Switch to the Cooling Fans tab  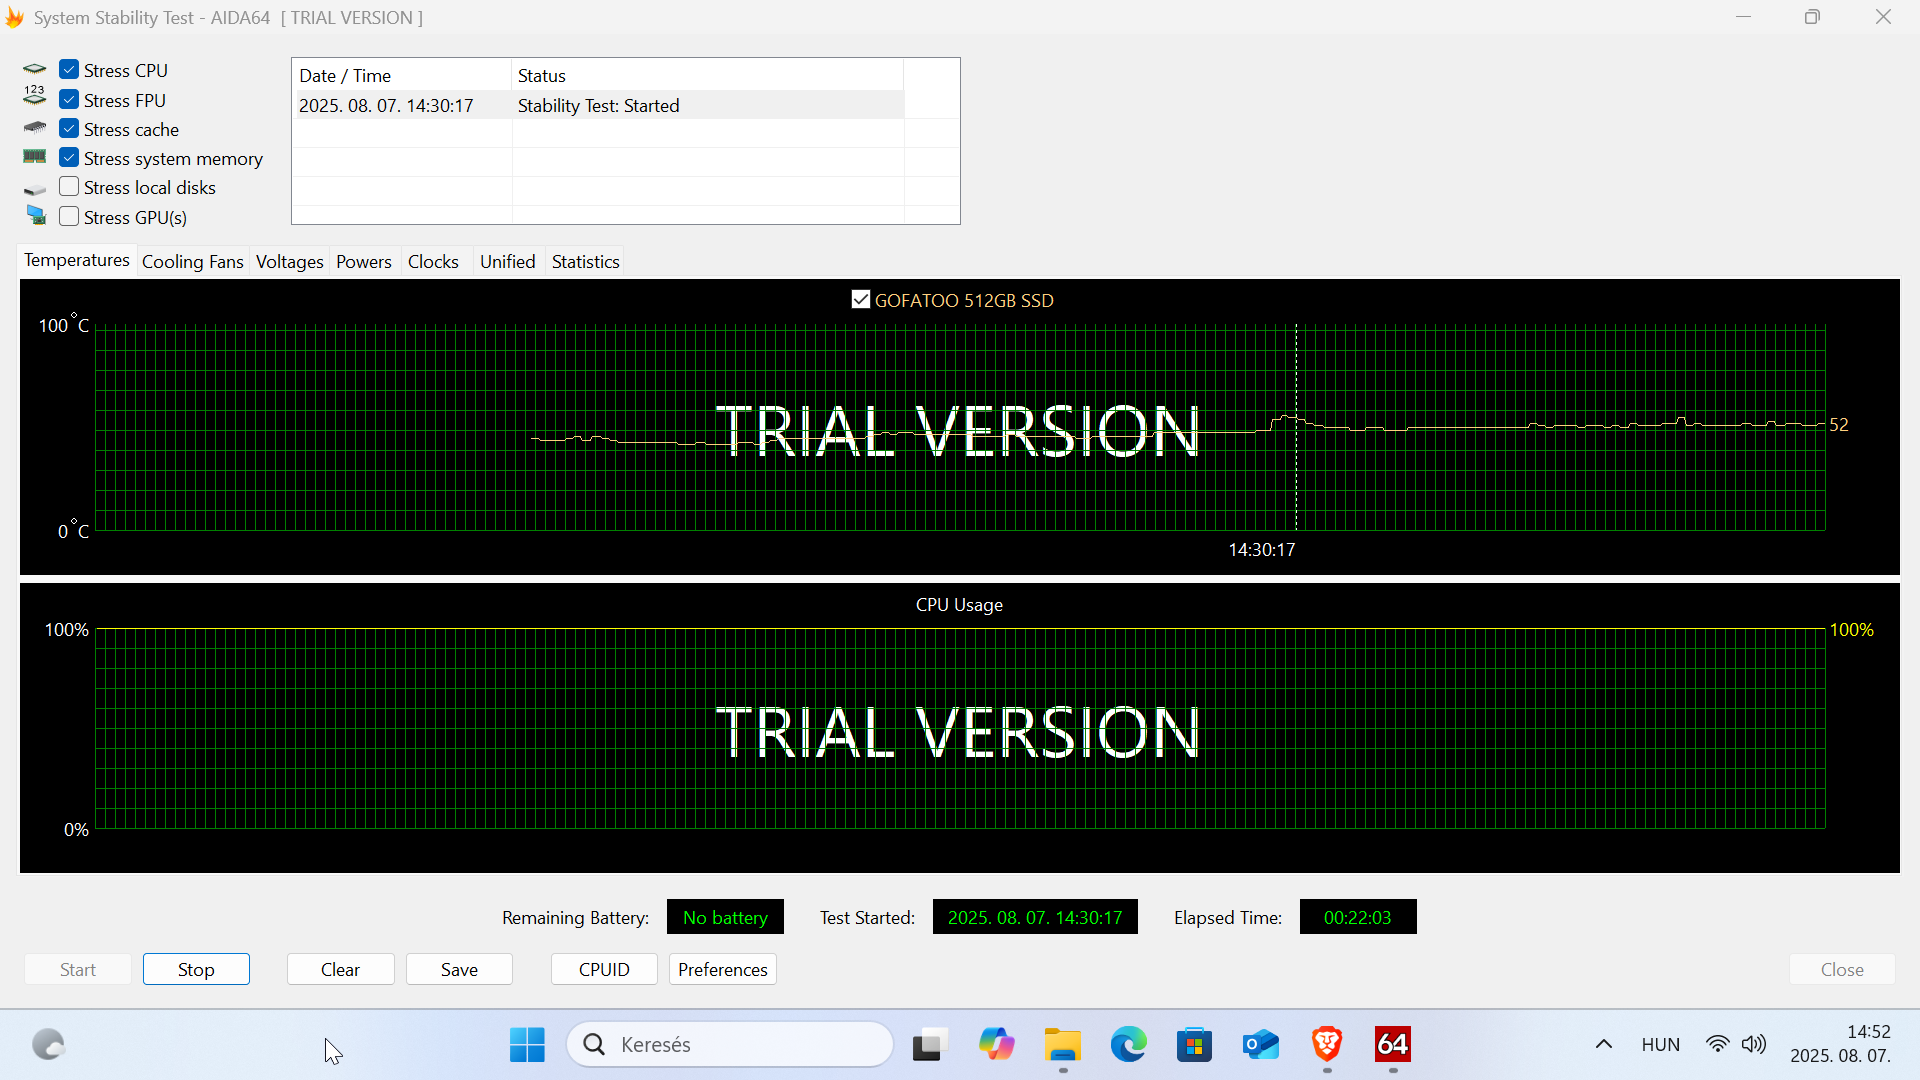[193, 262]
